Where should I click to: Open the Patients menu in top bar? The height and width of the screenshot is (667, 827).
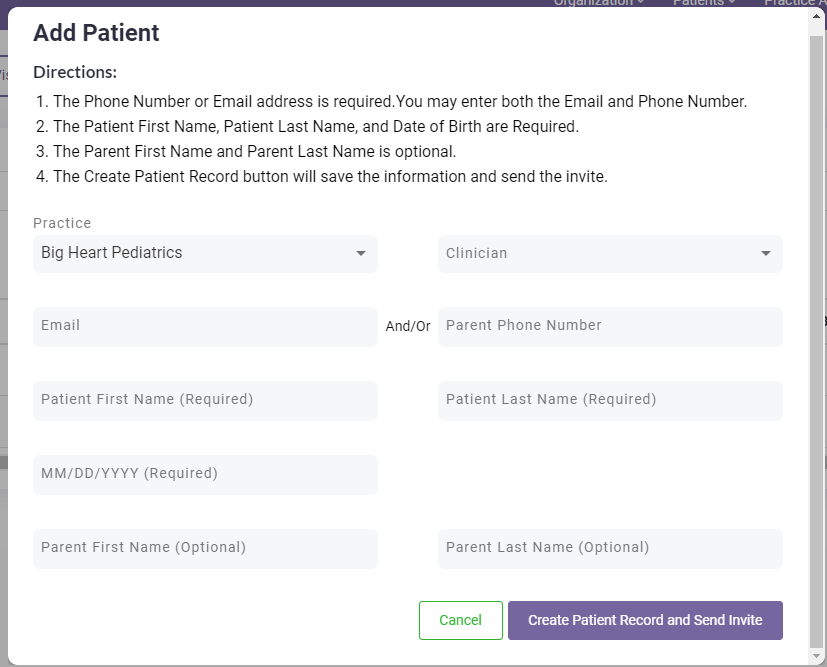(x=704, y=3)
